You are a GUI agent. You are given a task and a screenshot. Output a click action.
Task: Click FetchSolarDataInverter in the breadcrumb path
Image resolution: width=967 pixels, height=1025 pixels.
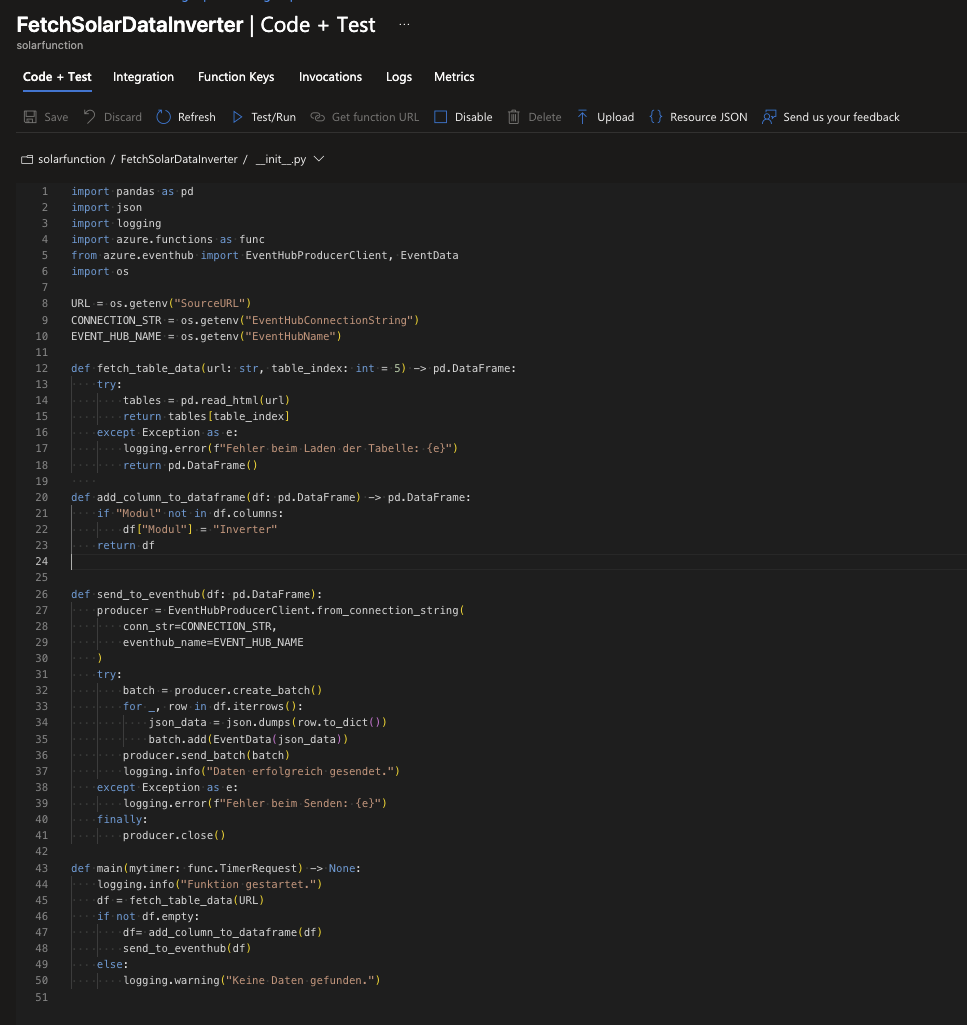pos(179,160)
